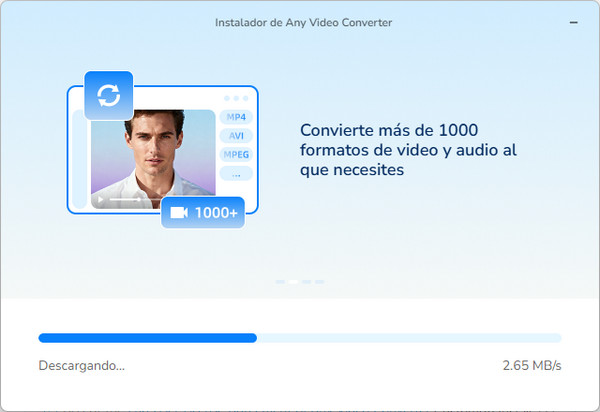This screenshot has height=412, width=600.
Task: Minimize the Any Video Converter installer window
Action: (x=573, y=23)
